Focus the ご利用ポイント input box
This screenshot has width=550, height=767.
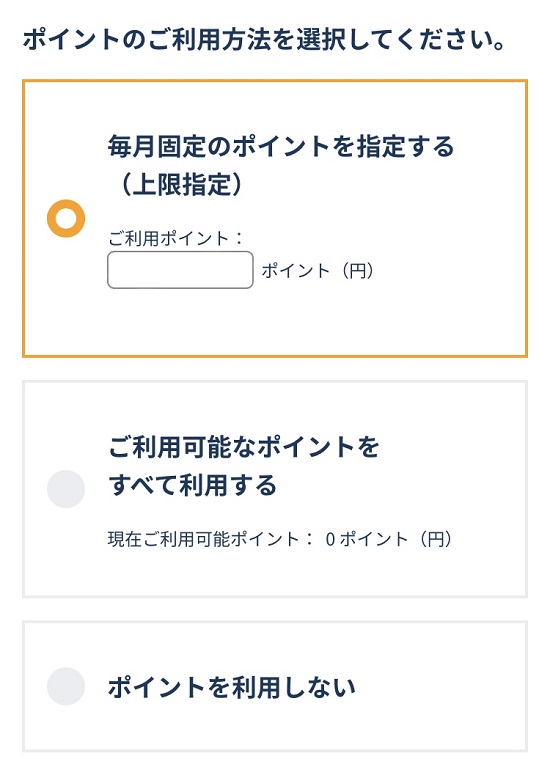click(180, 270)
